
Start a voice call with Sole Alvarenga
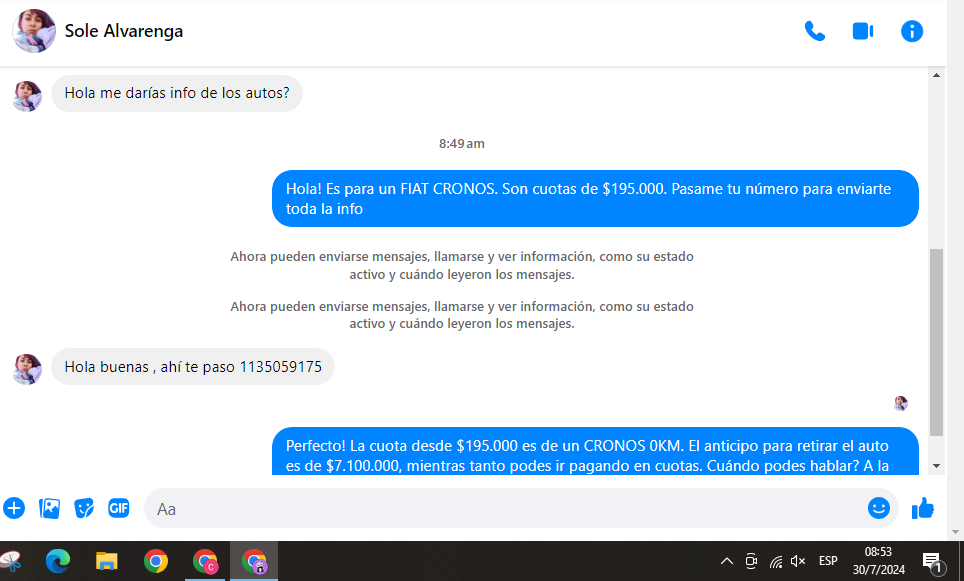tap(815, 31)
